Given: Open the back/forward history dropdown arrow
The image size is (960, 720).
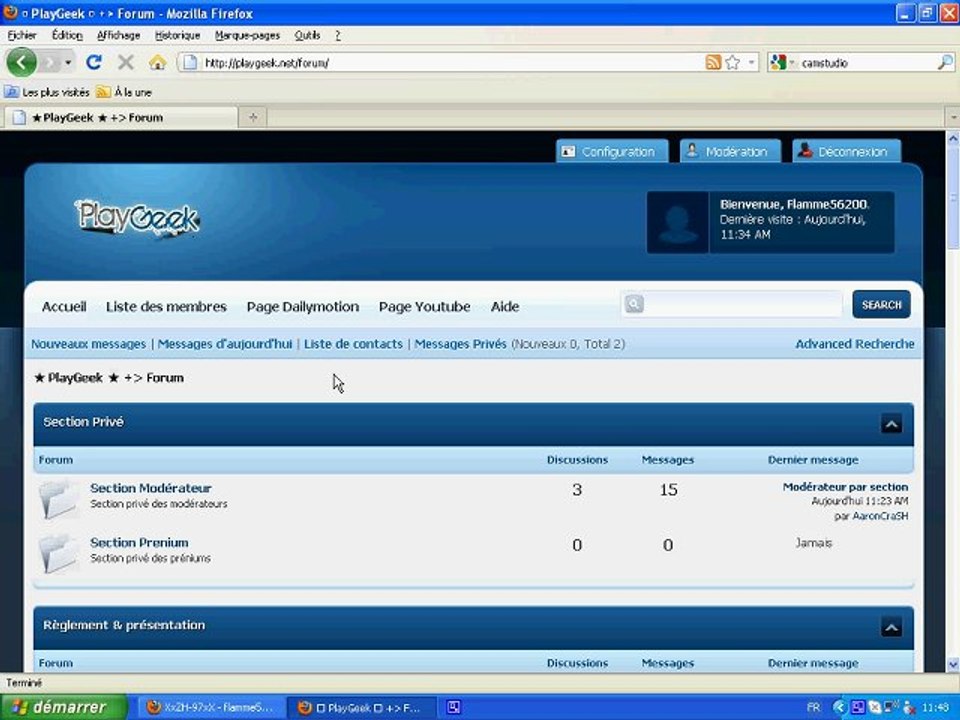Looking at the screenshot, I should click(x=68, y=62).
